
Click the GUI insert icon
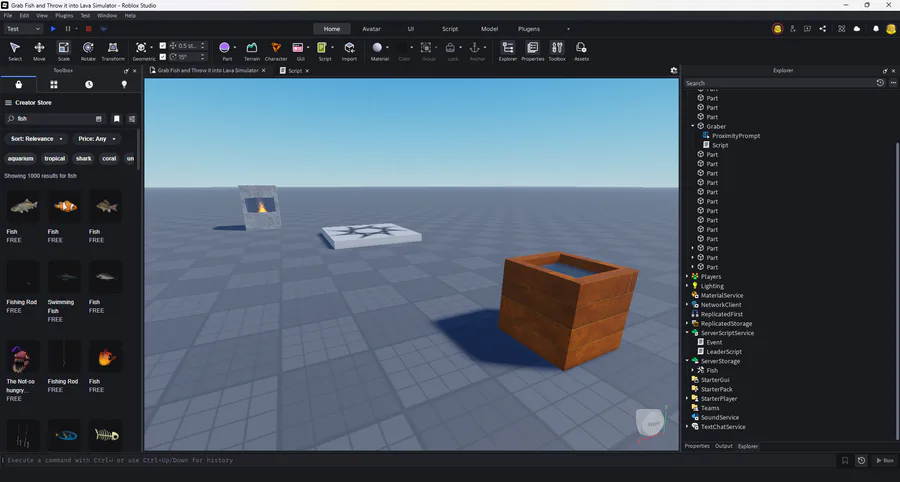(298, 48)
